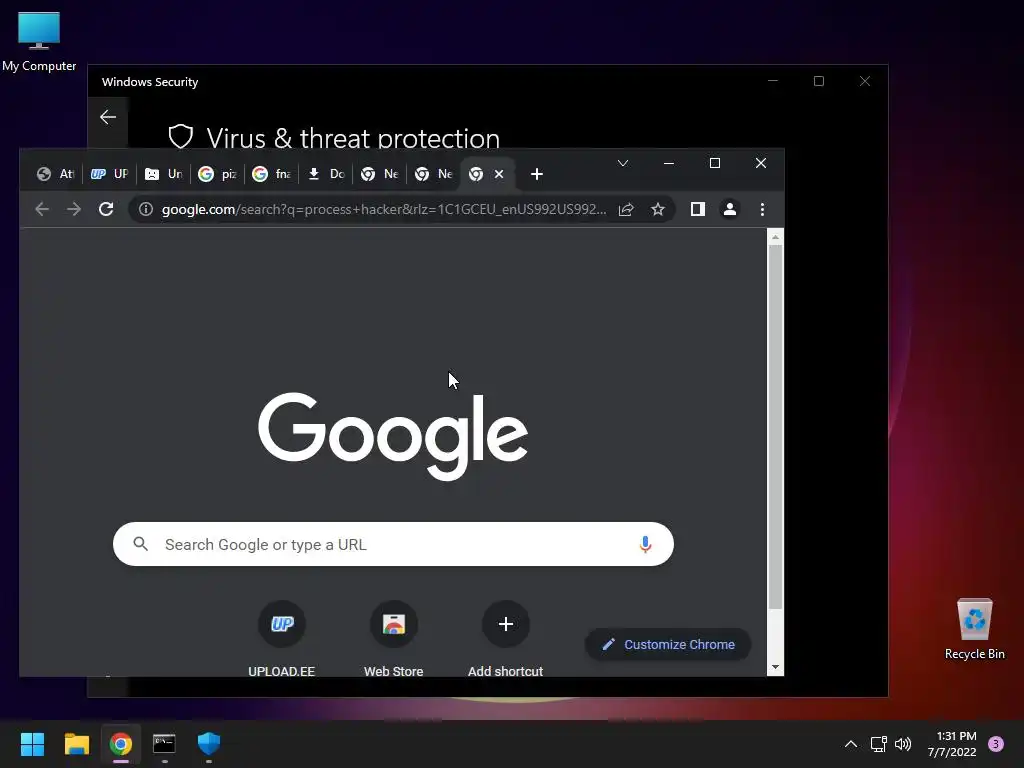Click scrollbar up arrow in Chrome
Screen dimensions: 1024x768
point(775,237)
